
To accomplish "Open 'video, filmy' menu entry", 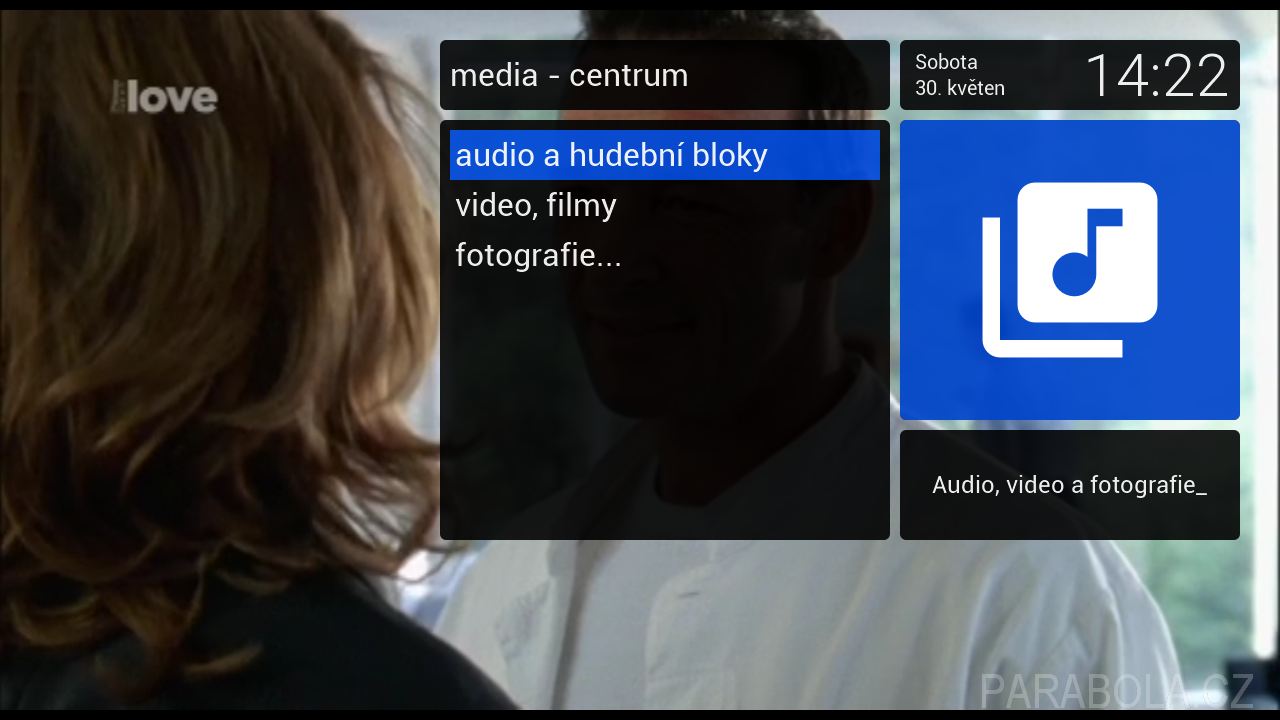I will [665, 205].
